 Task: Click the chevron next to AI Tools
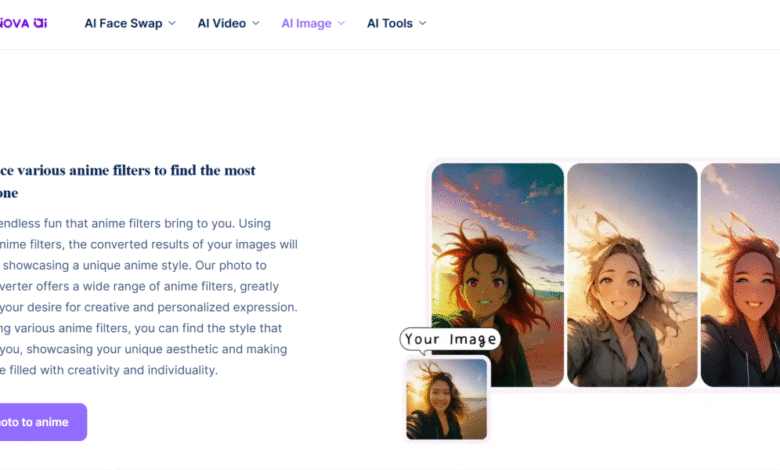(x=423, y=23)
